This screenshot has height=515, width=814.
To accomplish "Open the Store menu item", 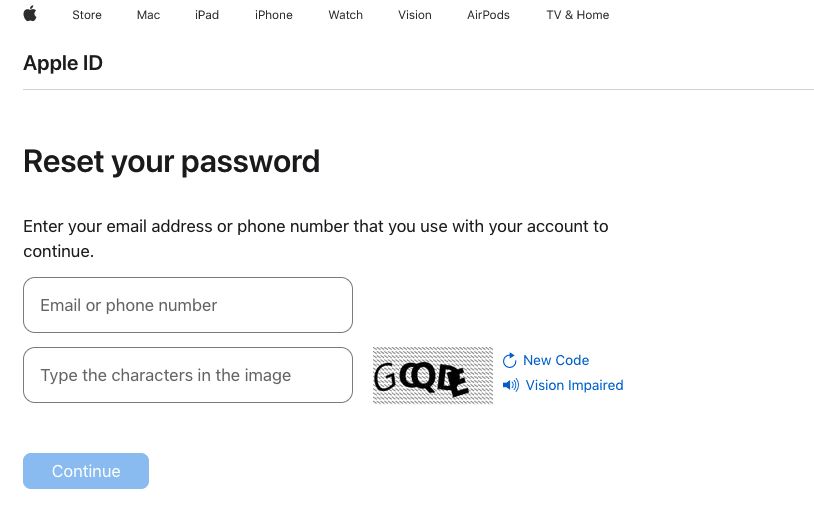I will pos(86,15).
